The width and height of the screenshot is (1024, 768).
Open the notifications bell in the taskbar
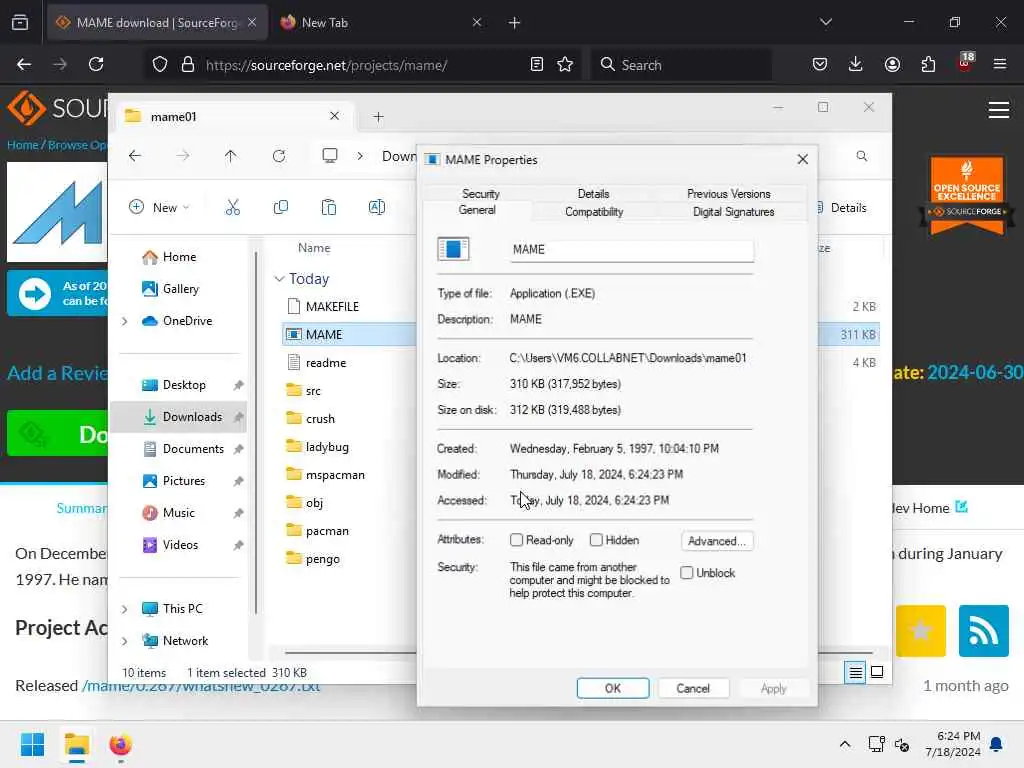(x=997, y=744)
